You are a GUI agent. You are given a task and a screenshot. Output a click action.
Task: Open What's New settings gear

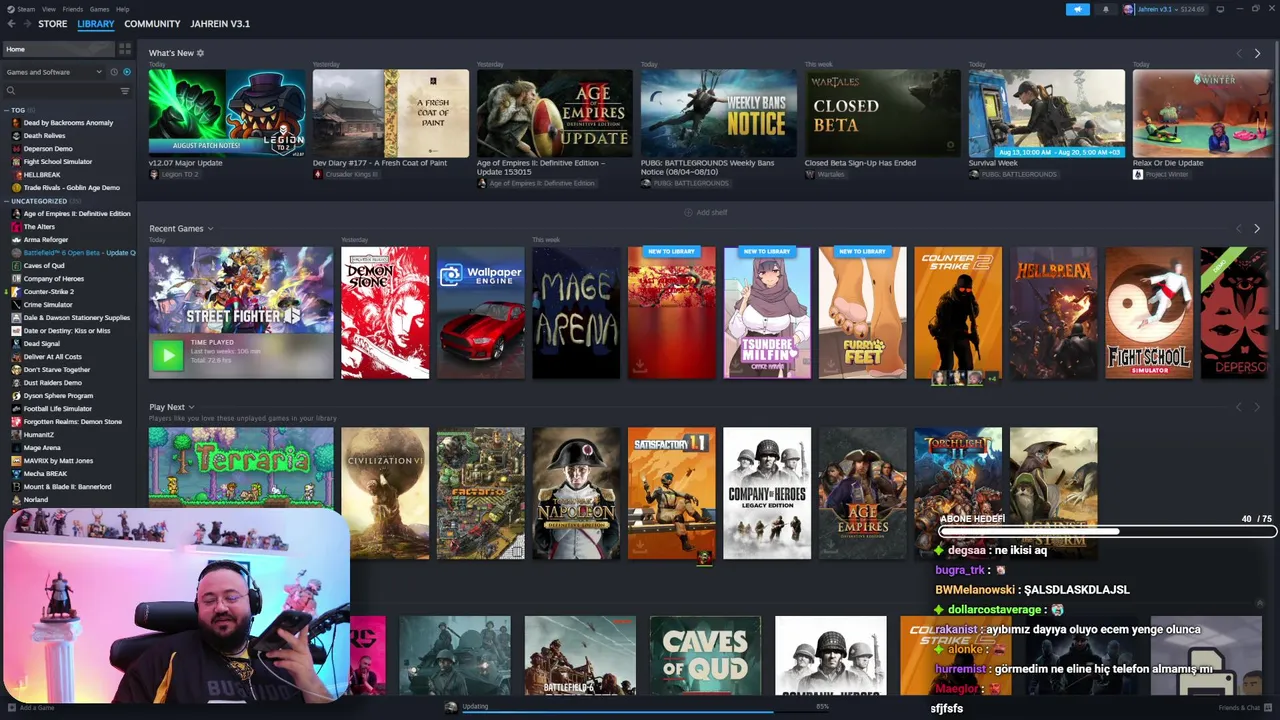click(200, 53)
